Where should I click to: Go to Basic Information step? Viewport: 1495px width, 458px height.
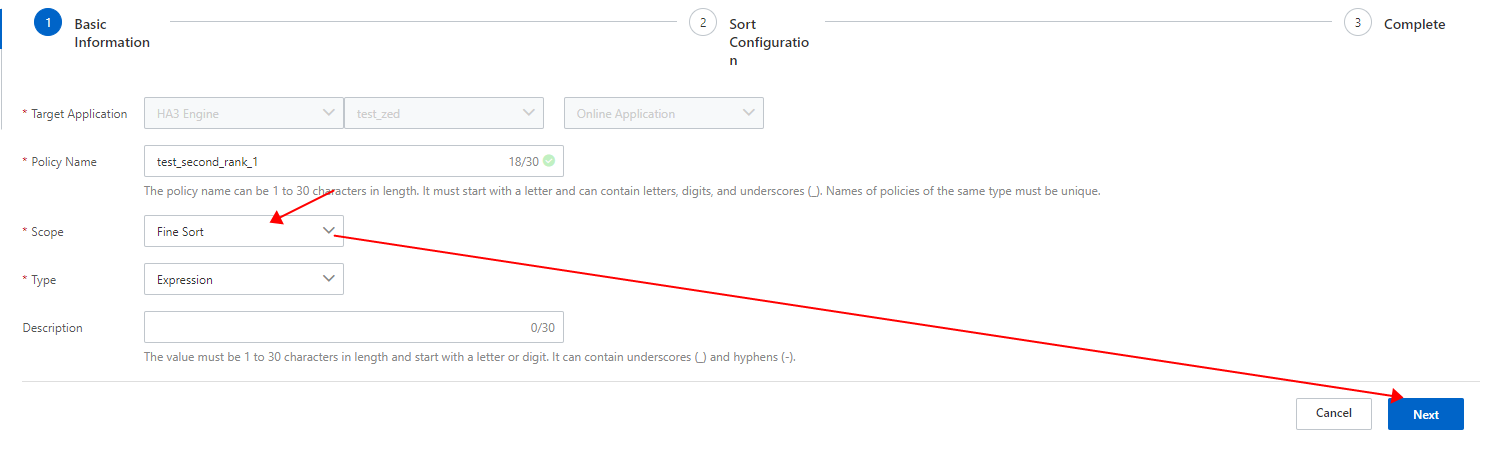click(x=111, y=33)
